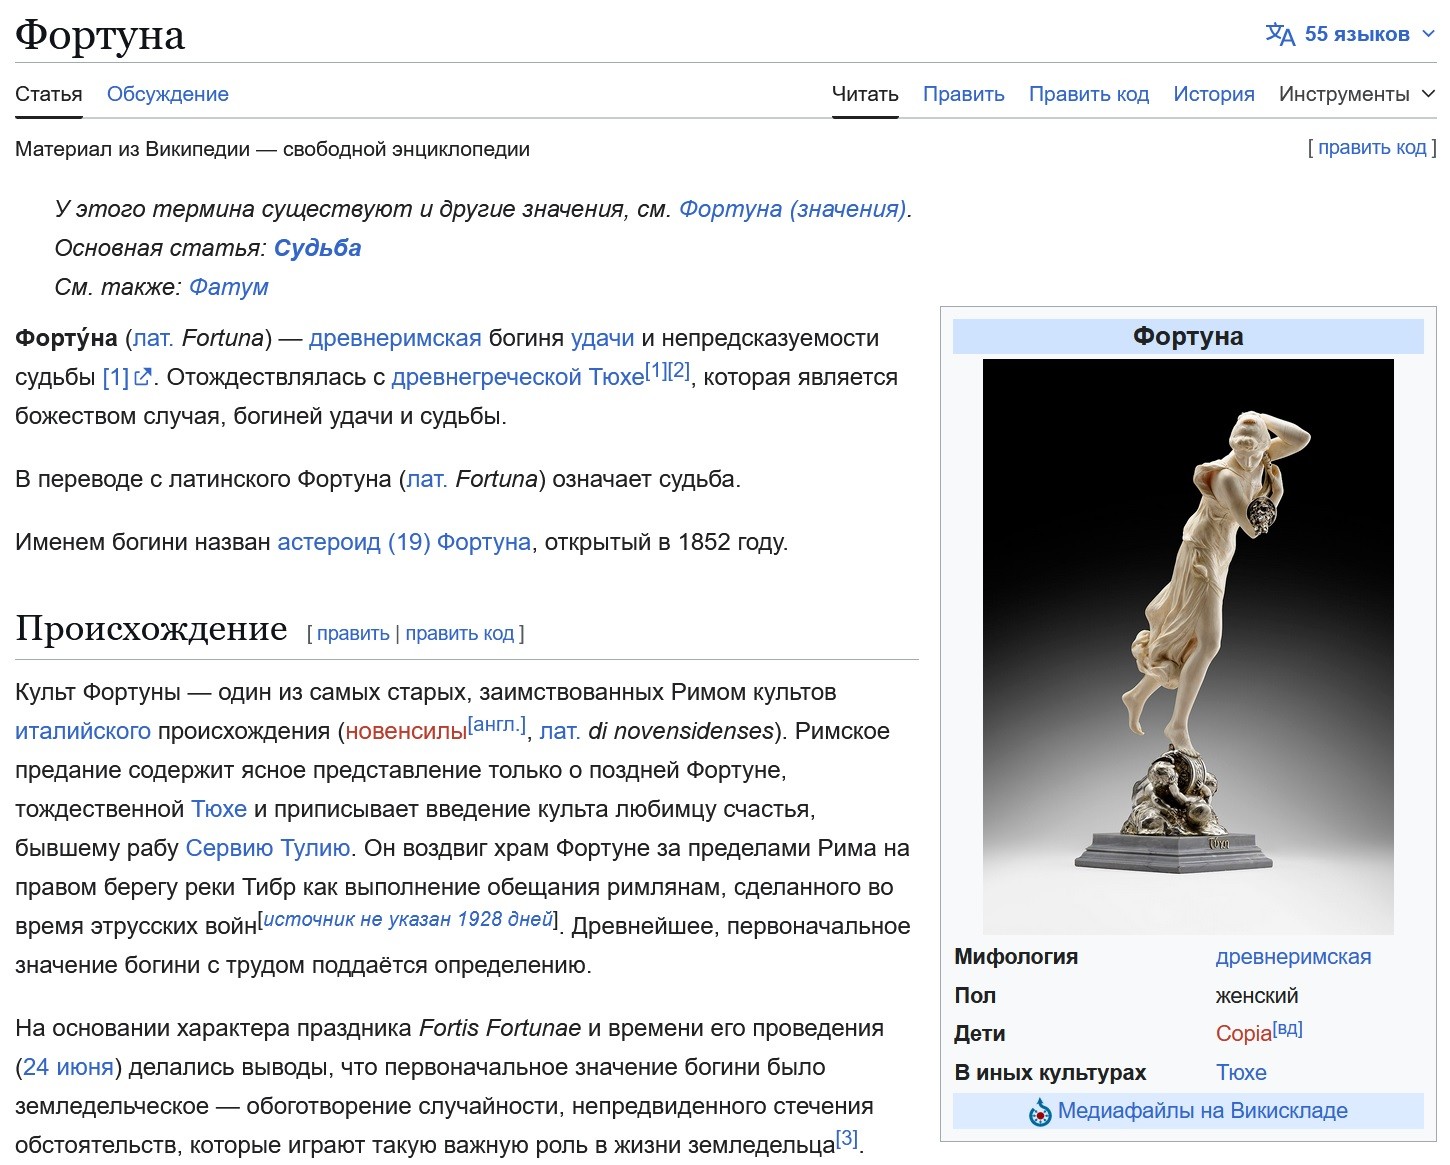Viewport: 1450px width, 1165px height.
Task: Click superscript footnote [2] after Тюхе
Action: (679, 370)
